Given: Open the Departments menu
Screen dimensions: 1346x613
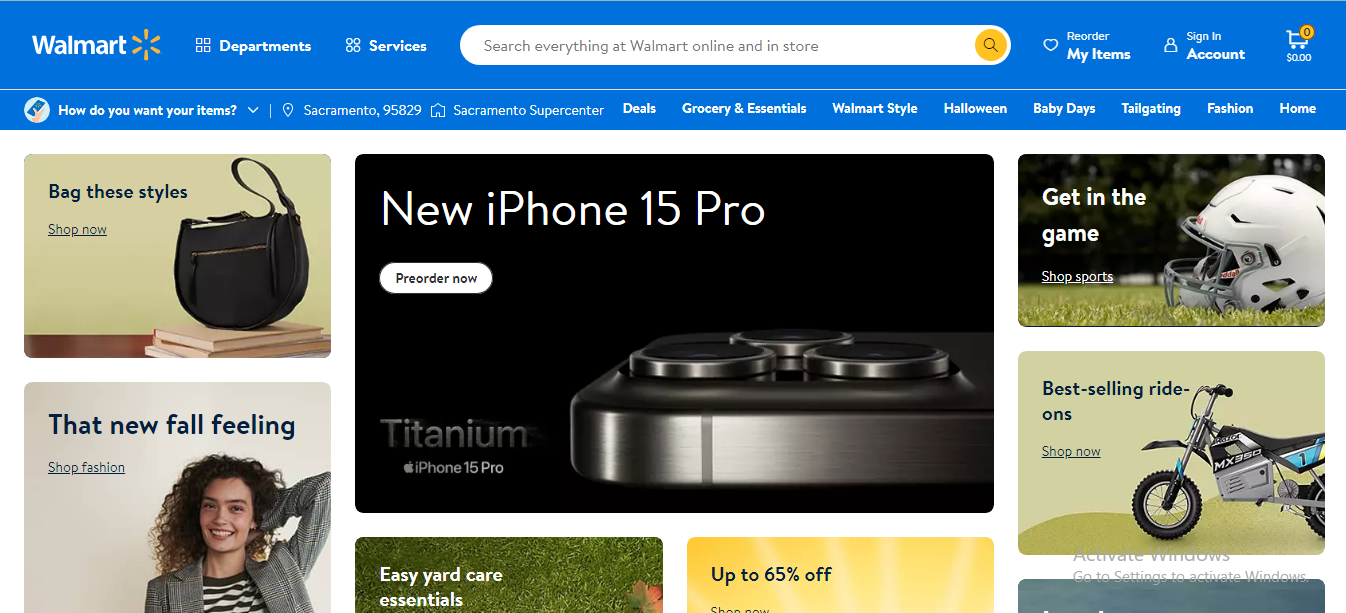Looking at the screenshot, I should click(253, 45).
